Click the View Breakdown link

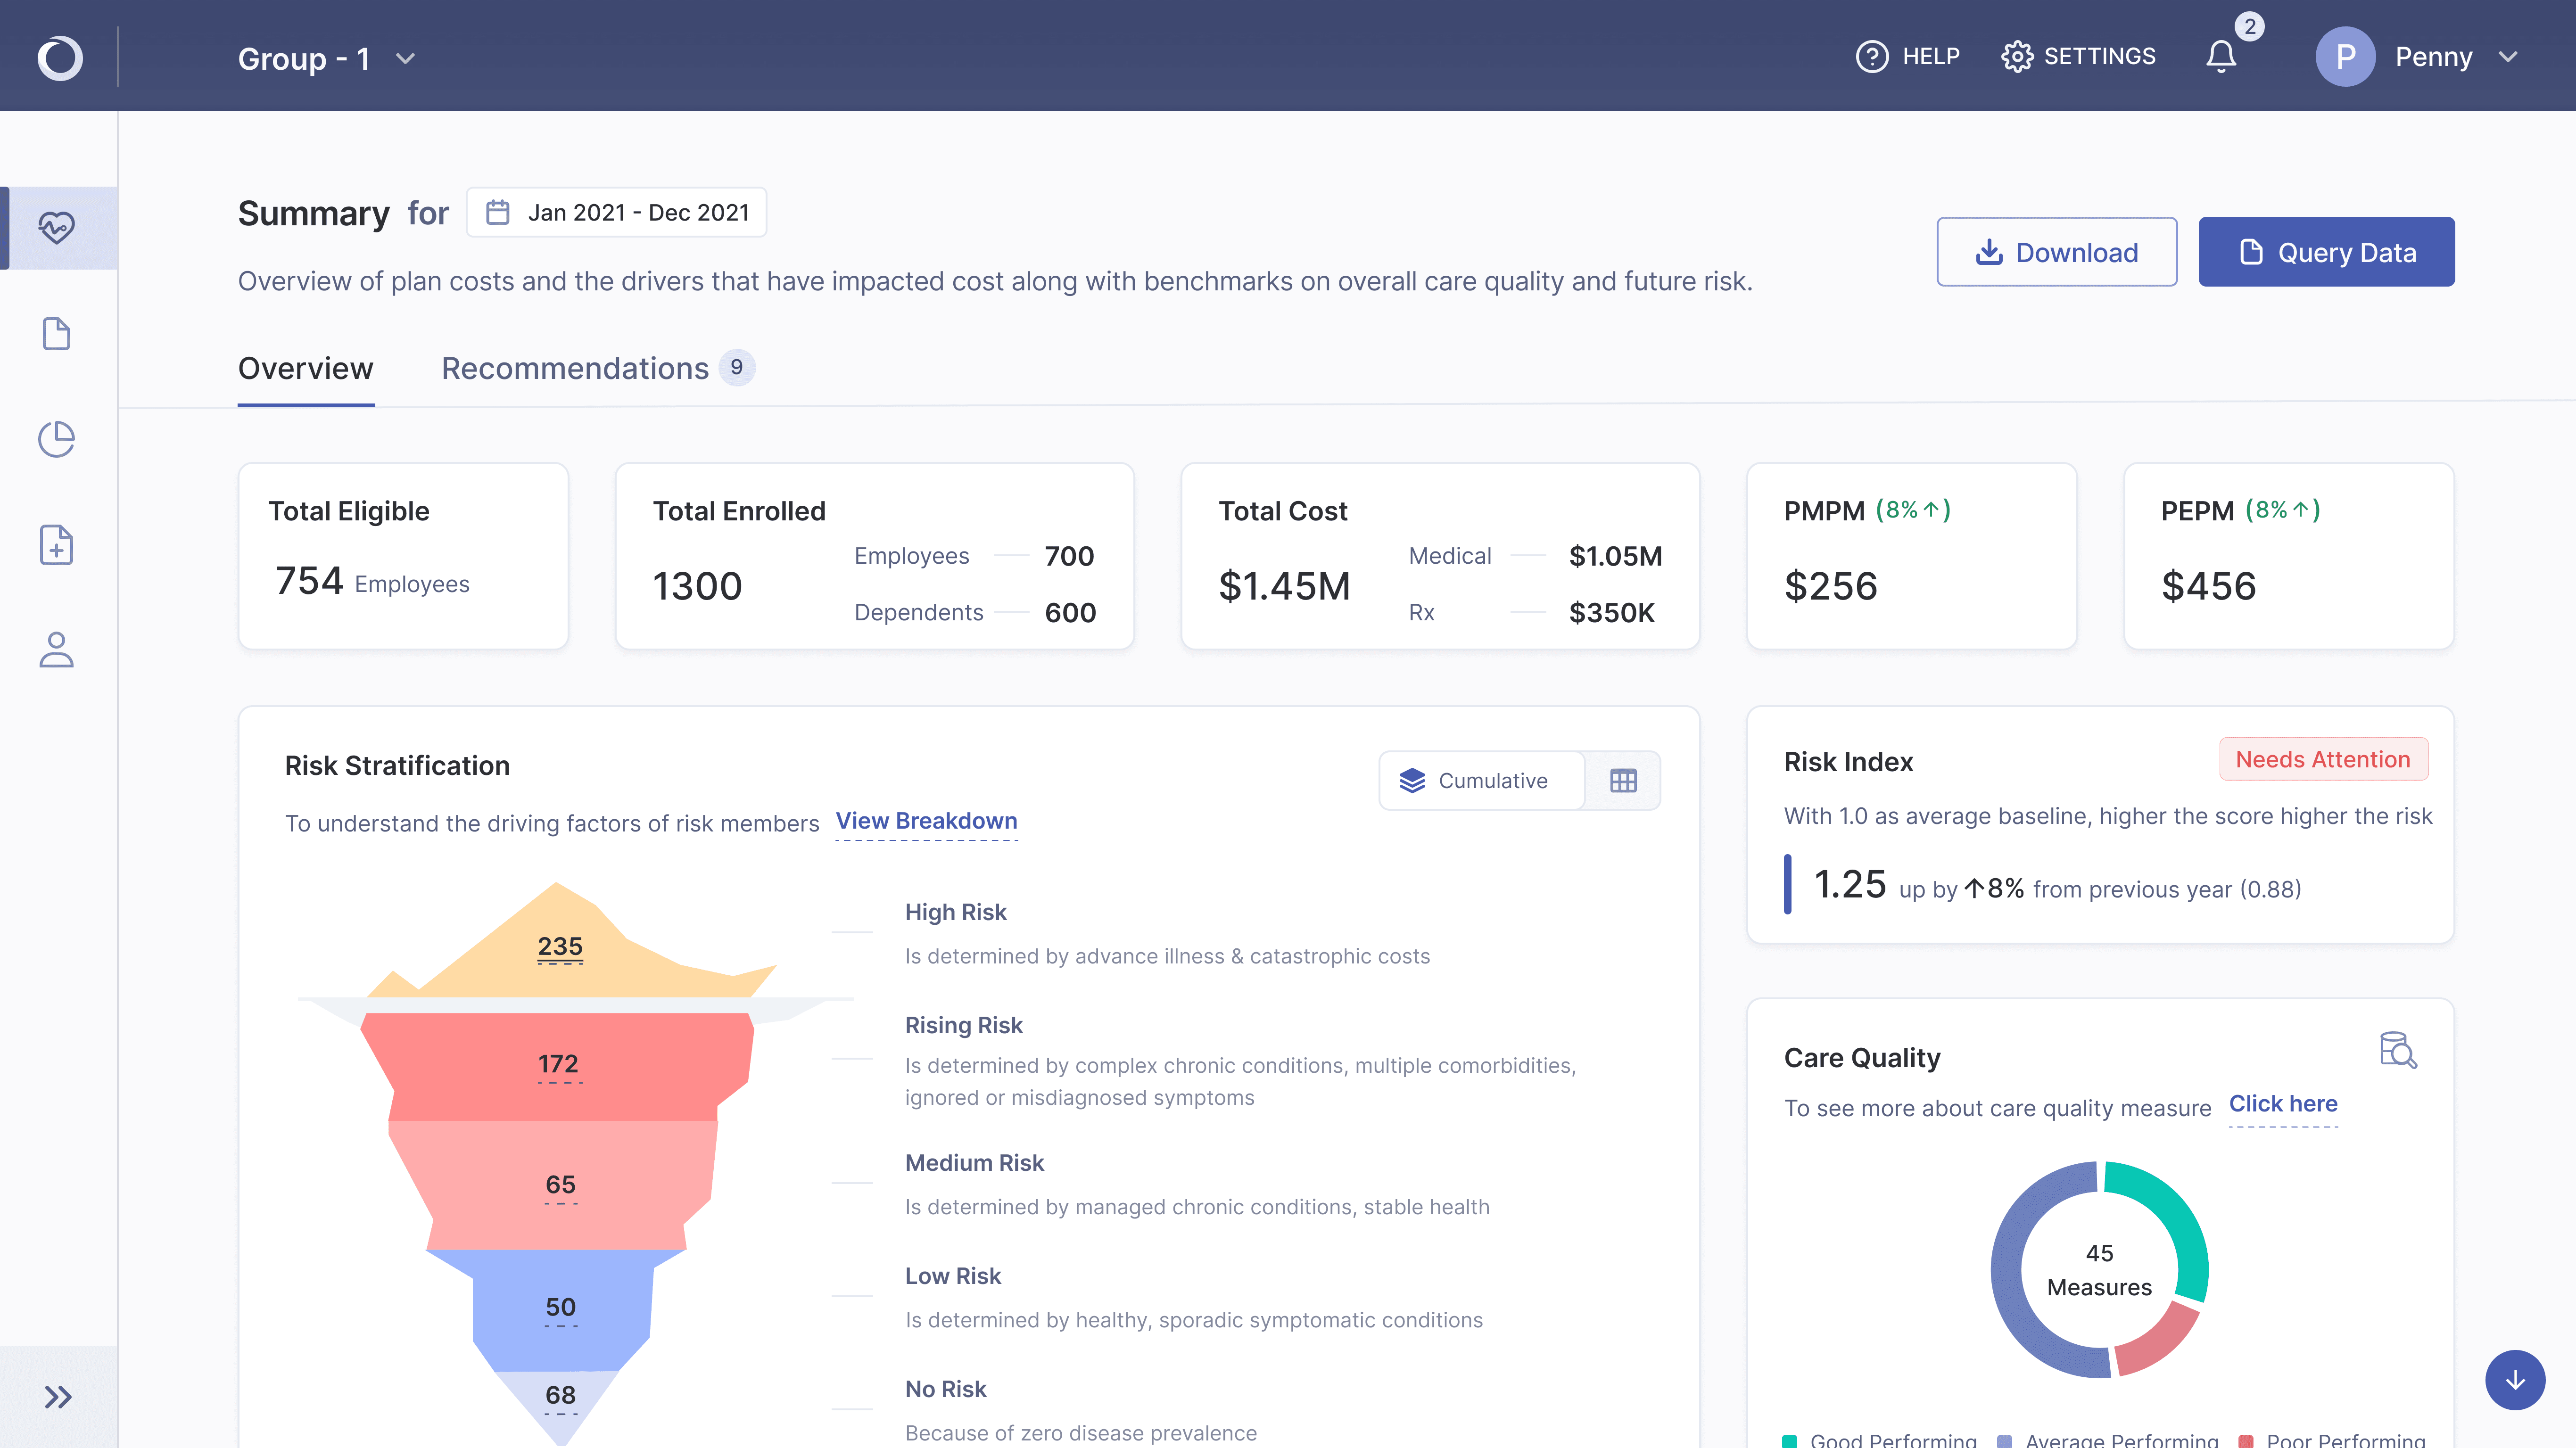click(926, 821)
